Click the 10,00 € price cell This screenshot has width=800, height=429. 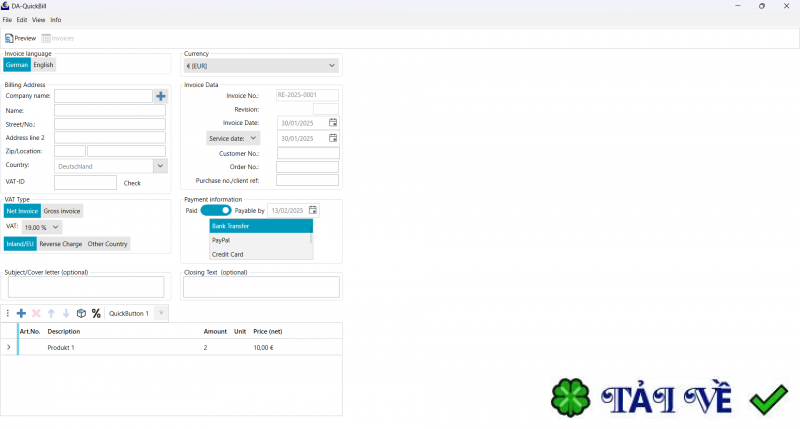[x=263, y=347]
